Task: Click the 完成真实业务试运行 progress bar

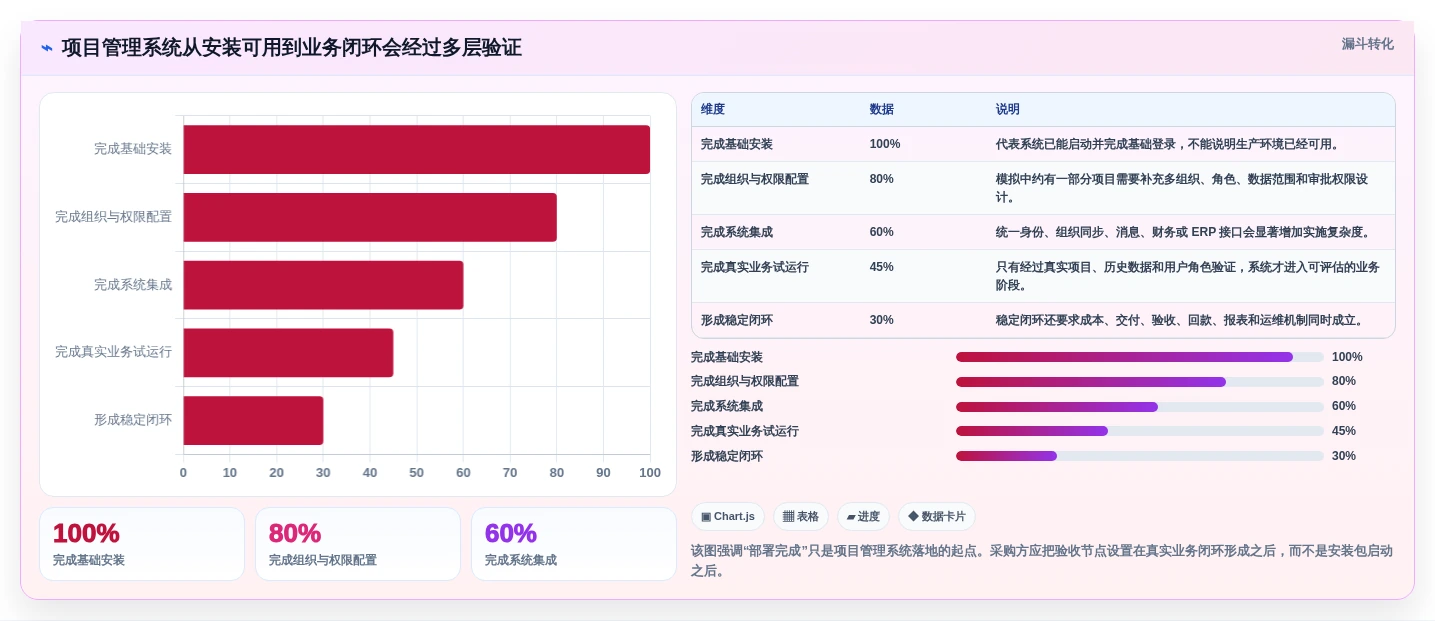Action: coord(1140,431)
